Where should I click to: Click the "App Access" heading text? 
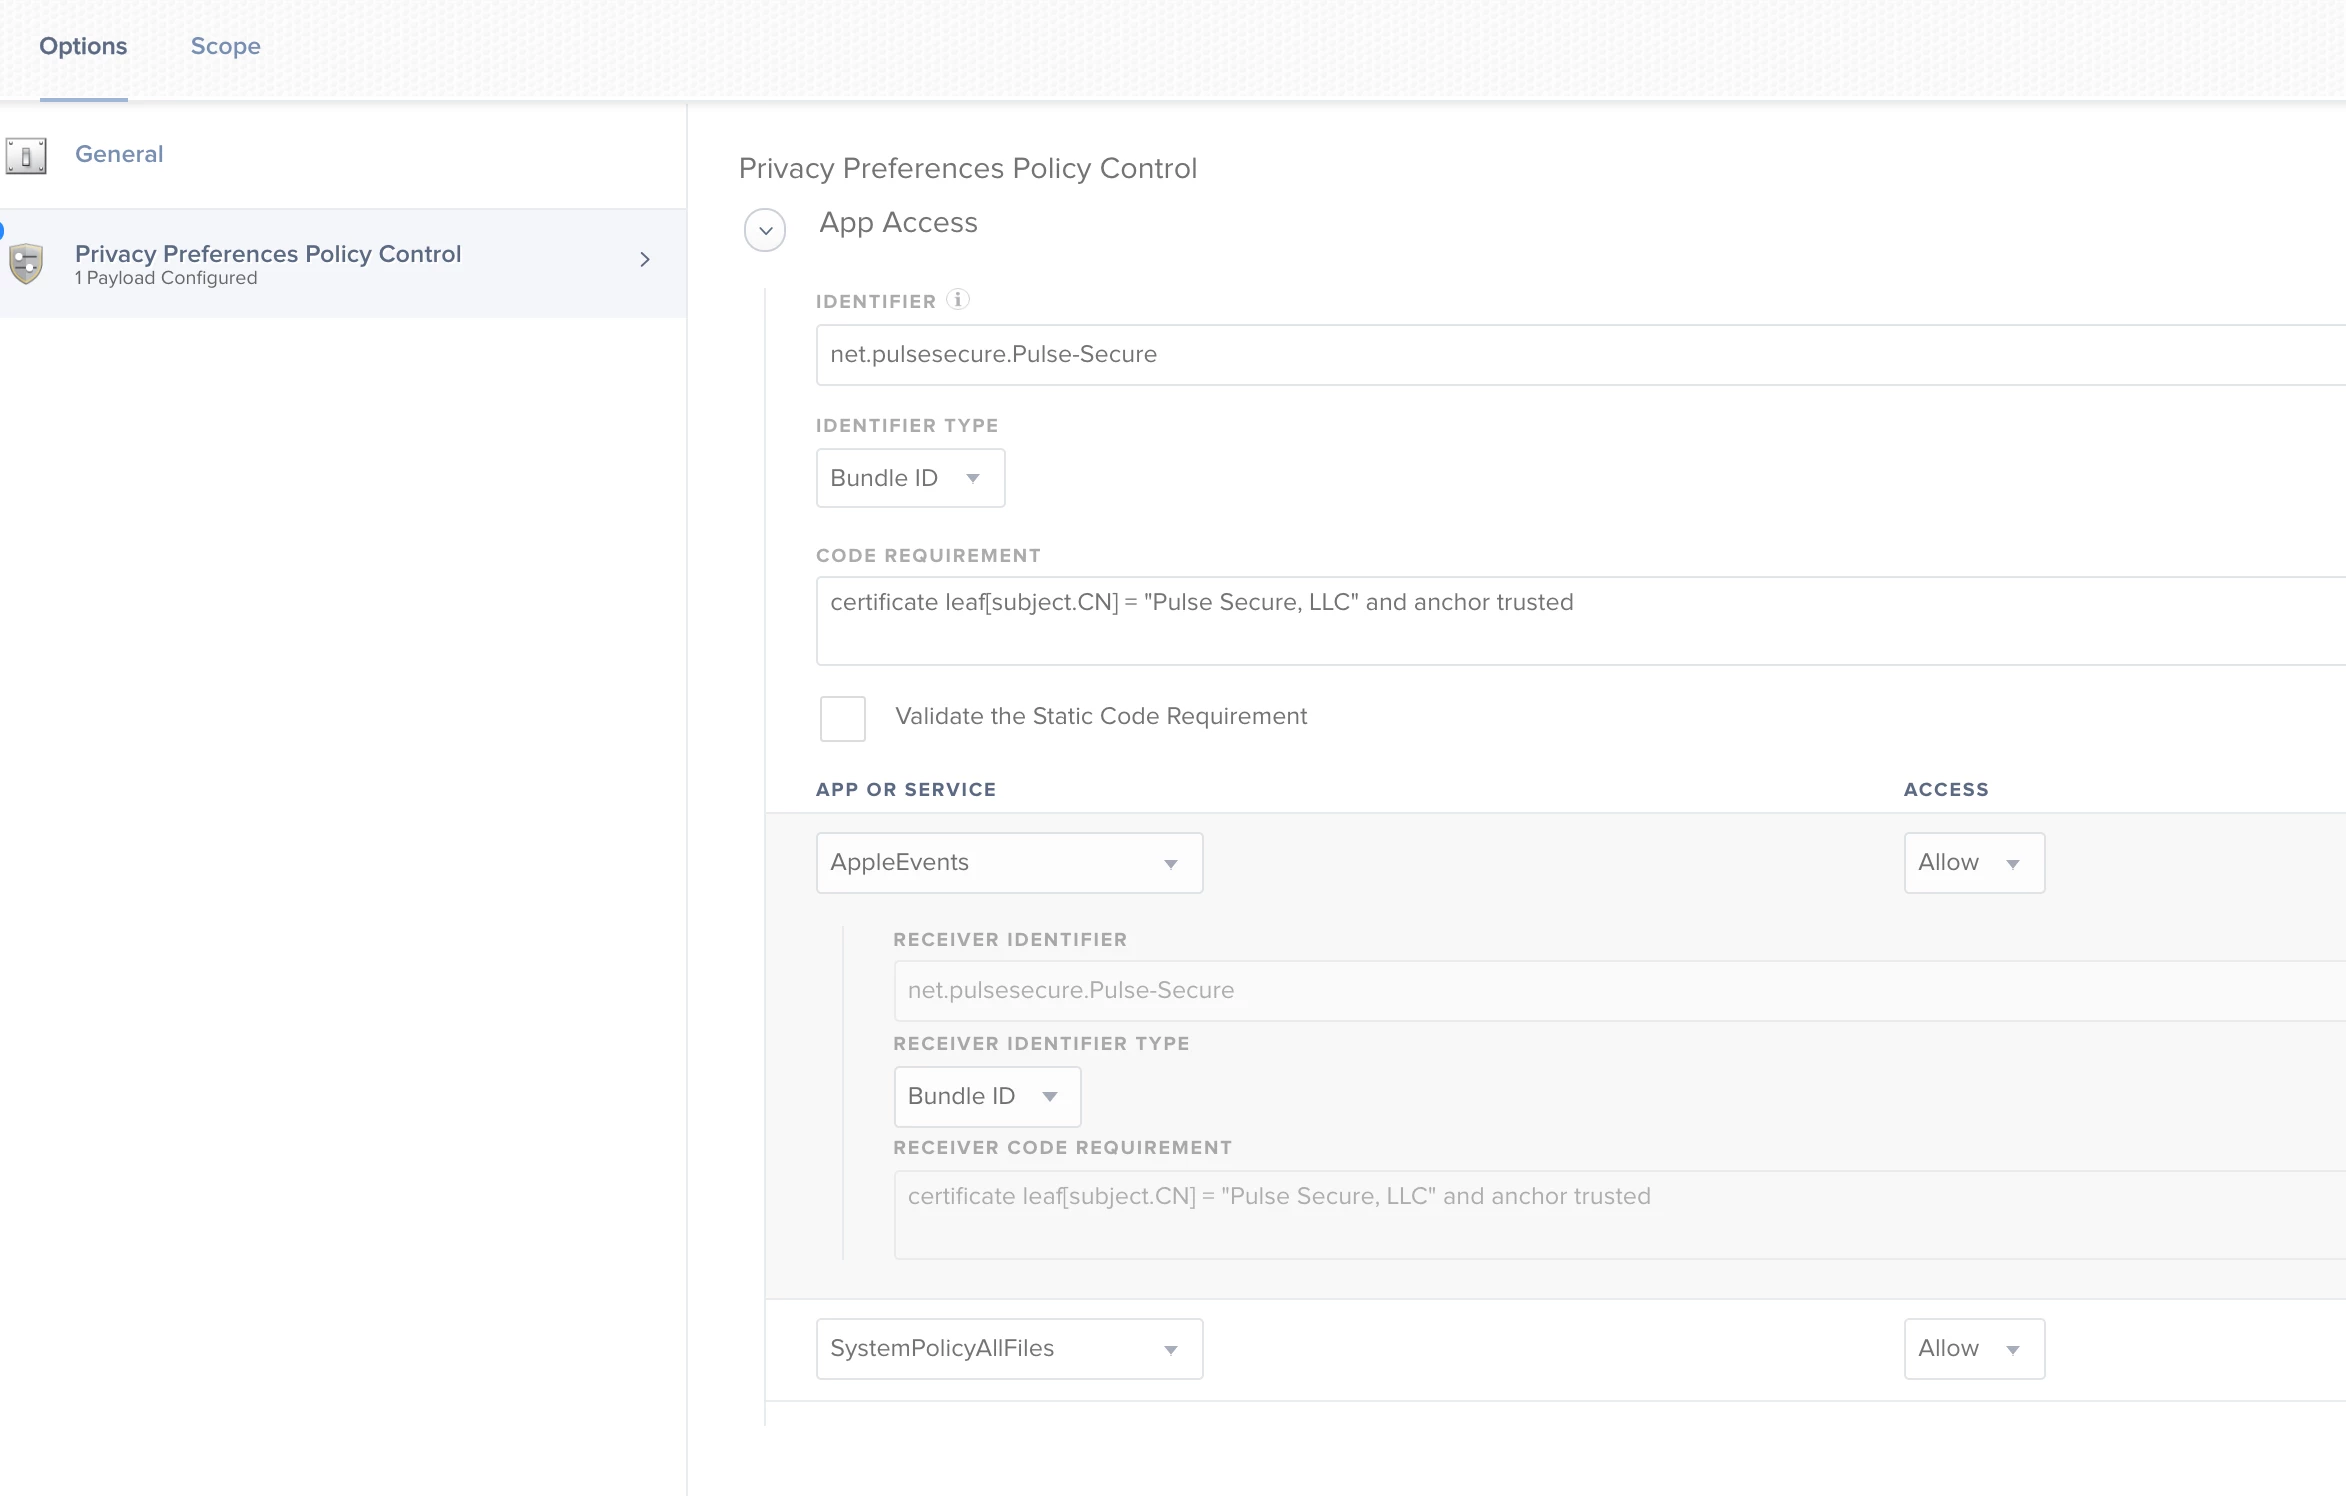898,222
